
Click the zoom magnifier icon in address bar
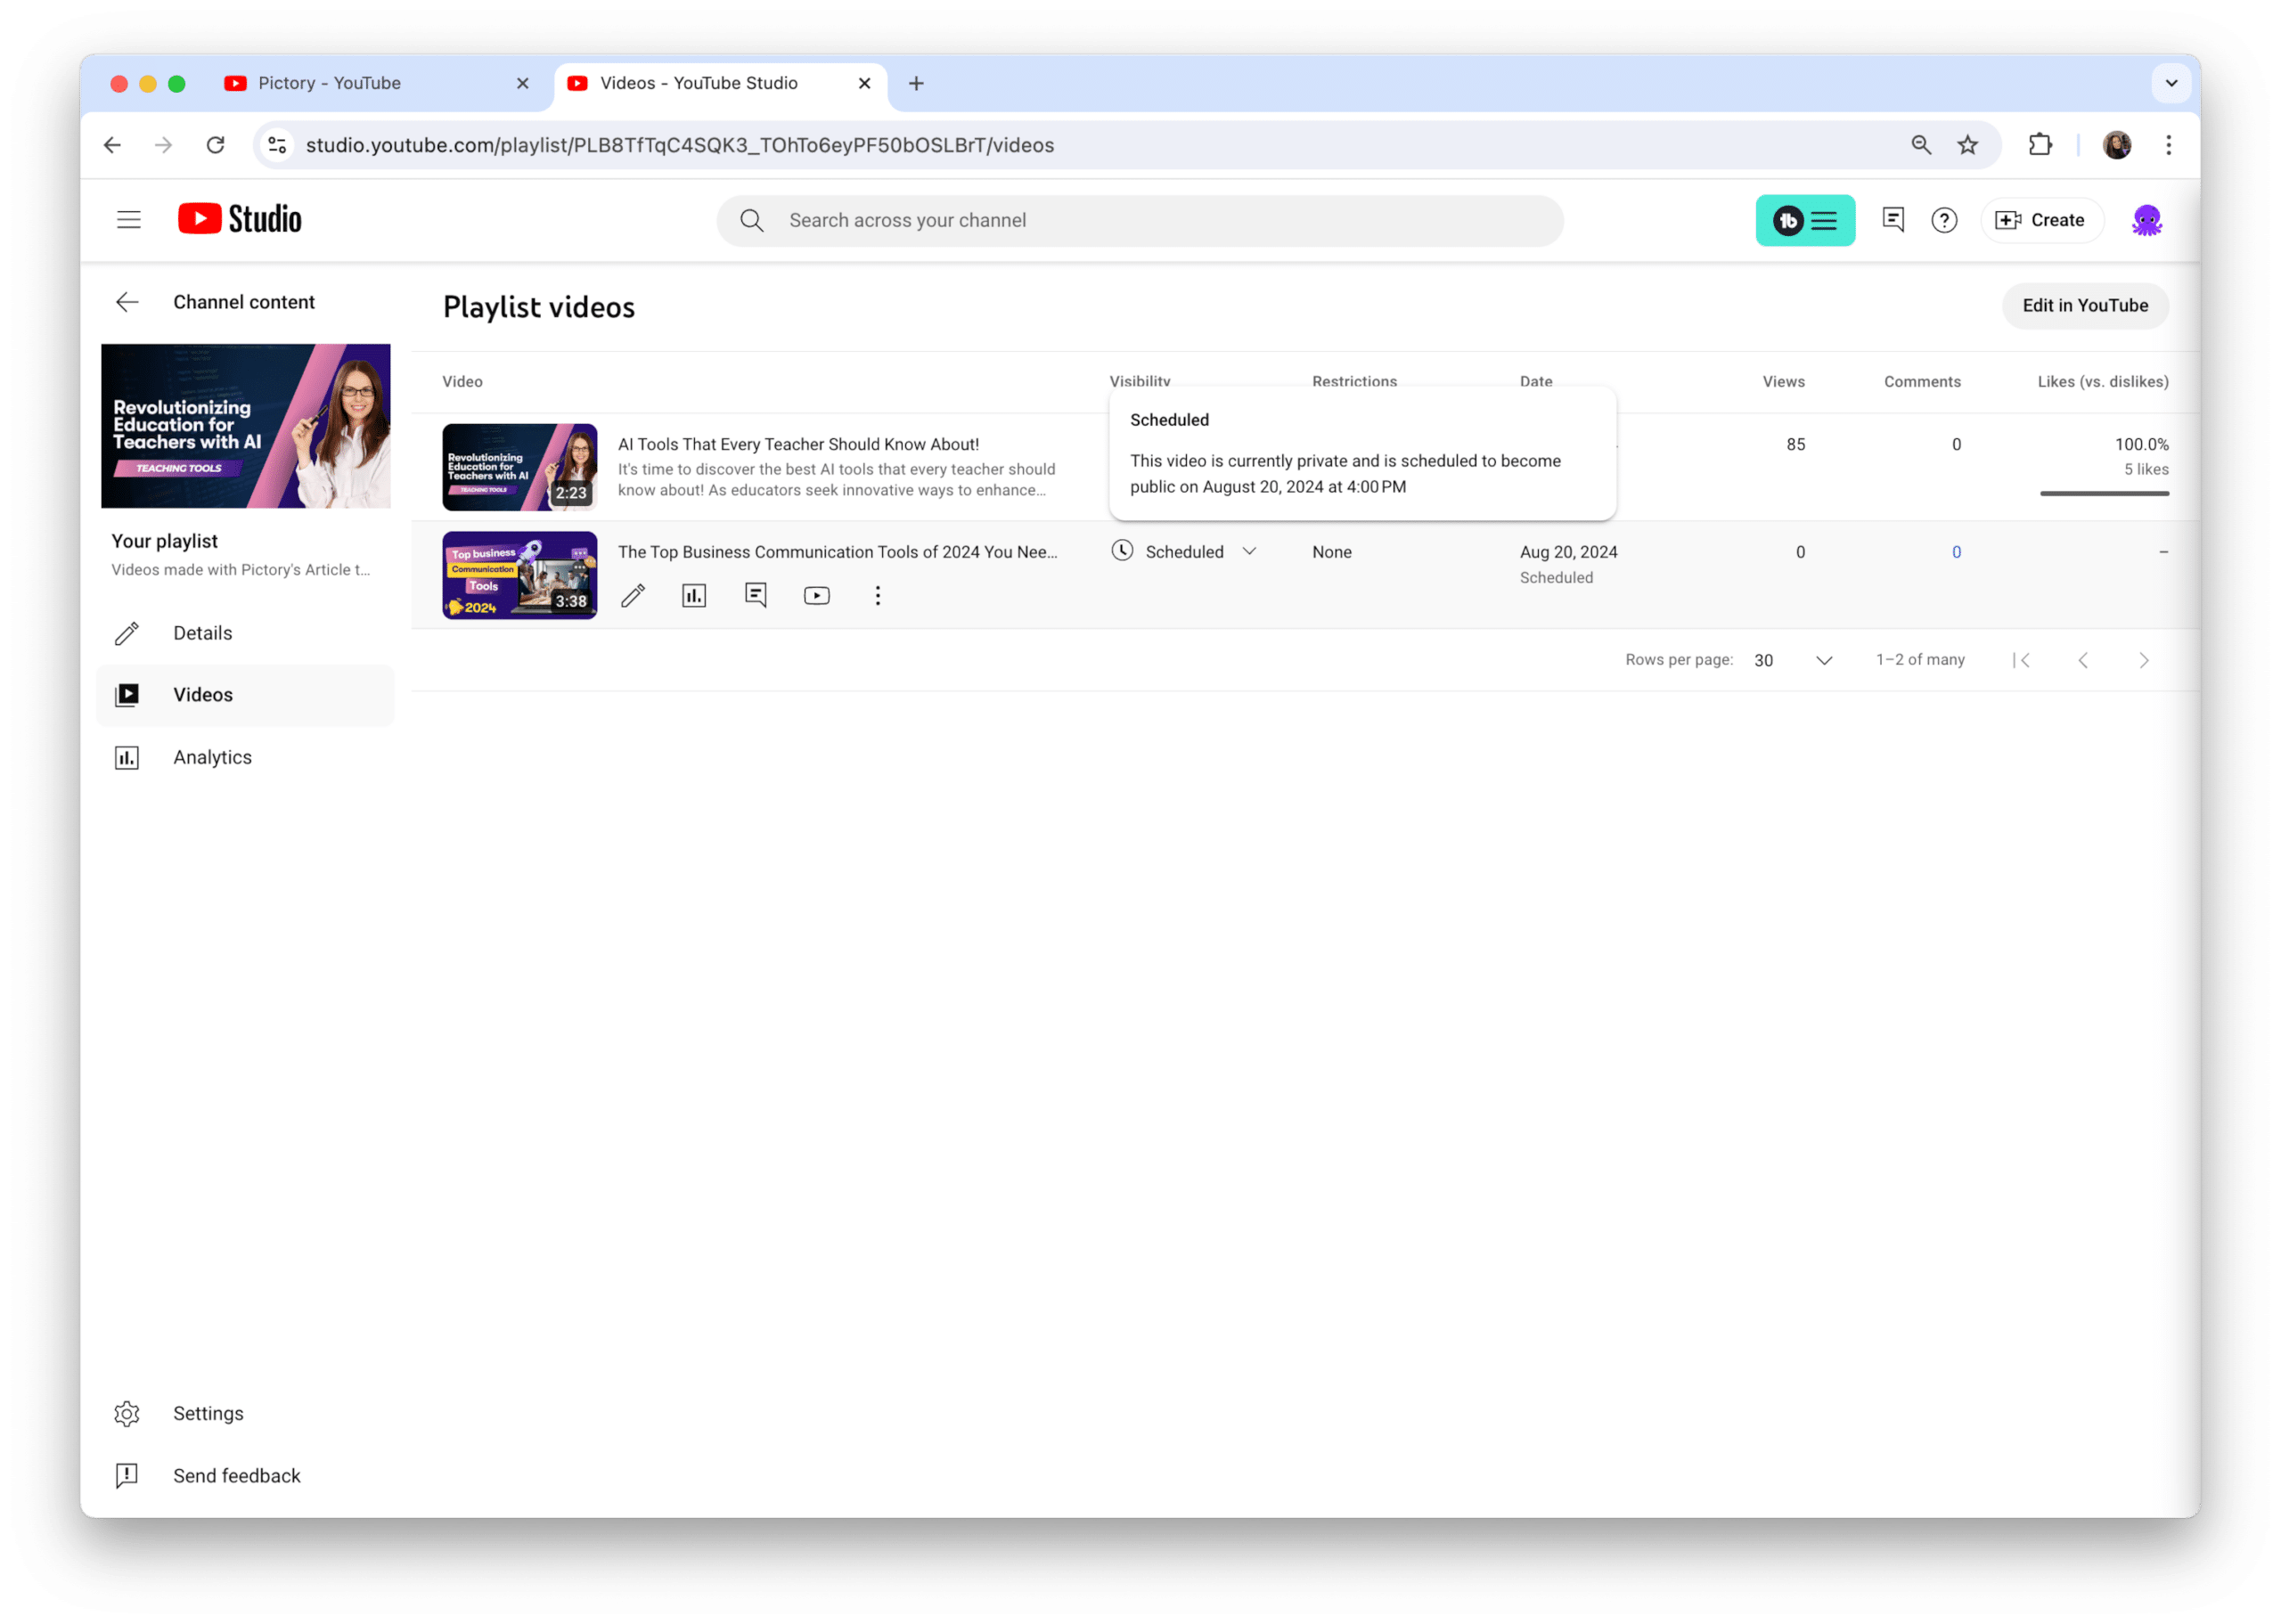pos(1920,145)
